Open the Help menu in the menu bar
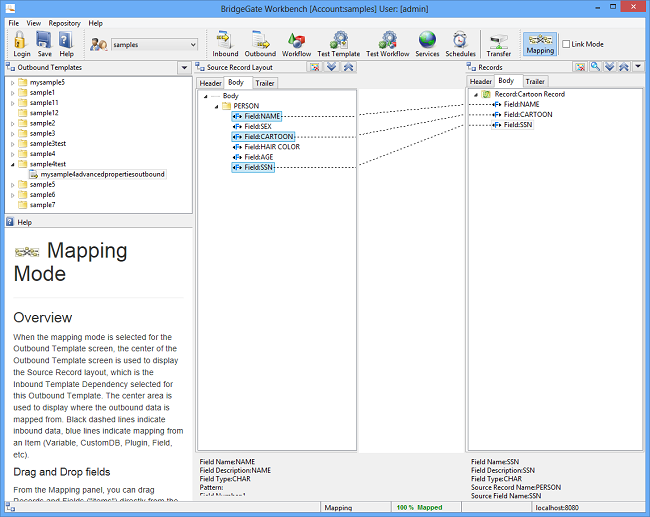 coord(95,23)
